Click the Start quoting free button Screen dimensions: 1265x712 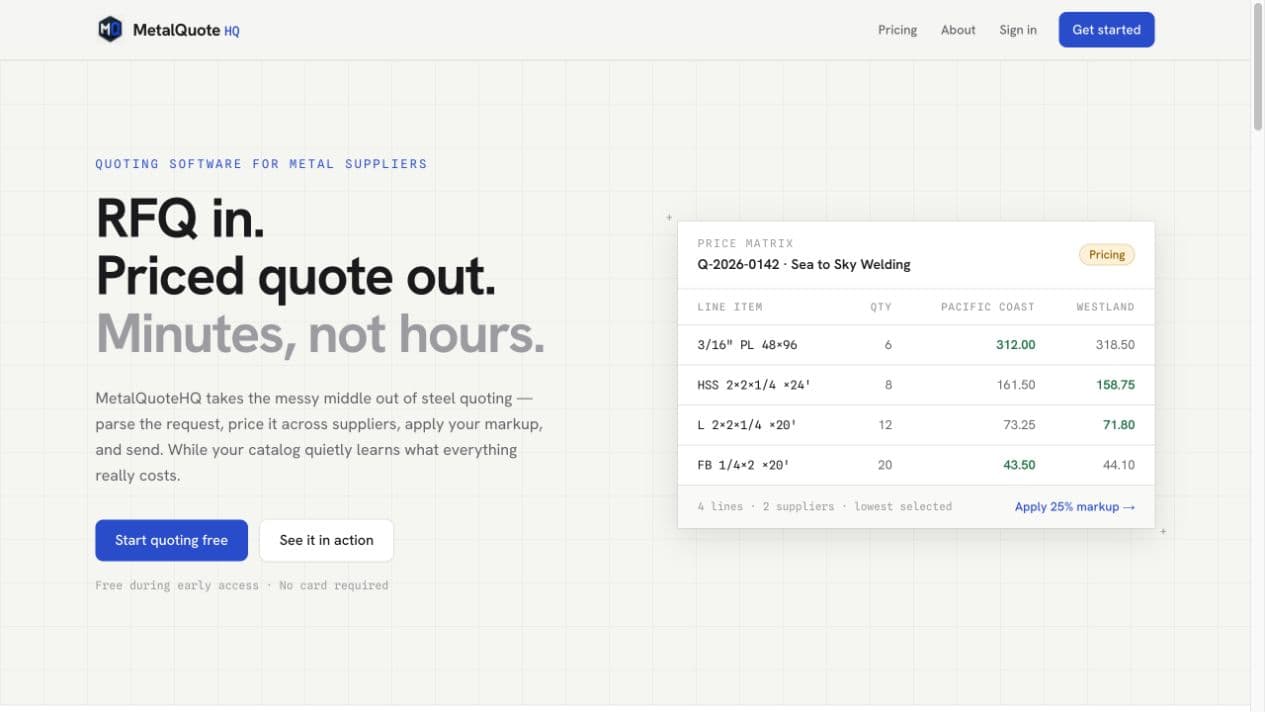click(171, 540)
